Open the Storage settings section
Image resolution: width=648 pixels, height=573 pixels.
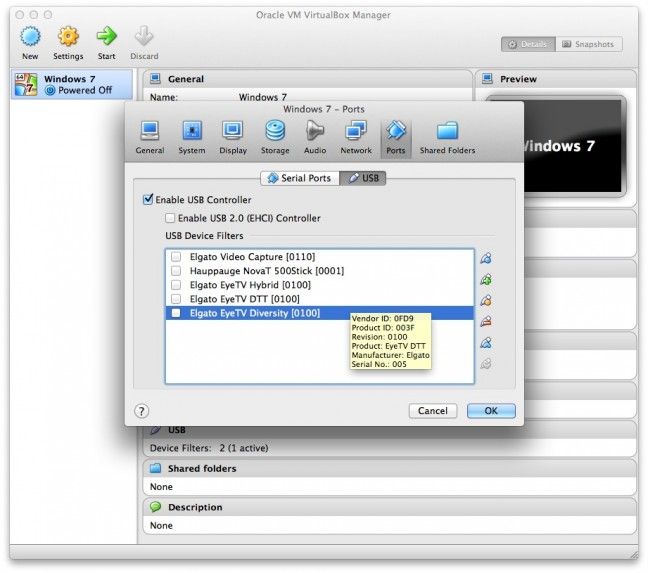click(275, 135)
